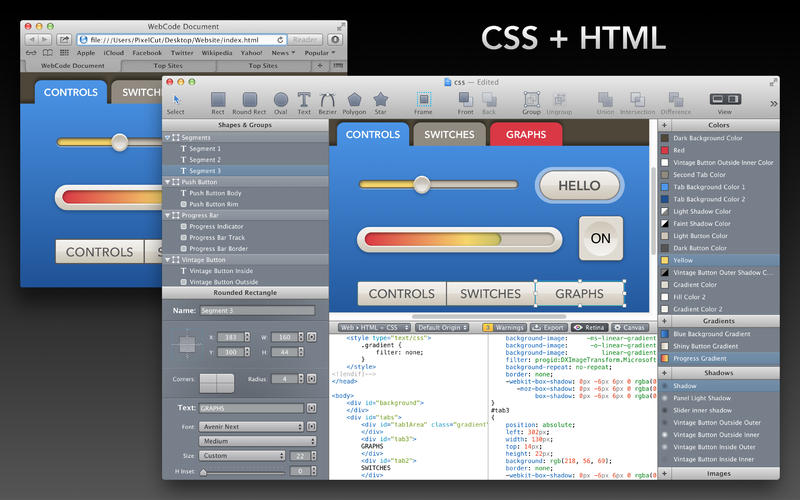Click the Warnings button

[x=504, y=328]
